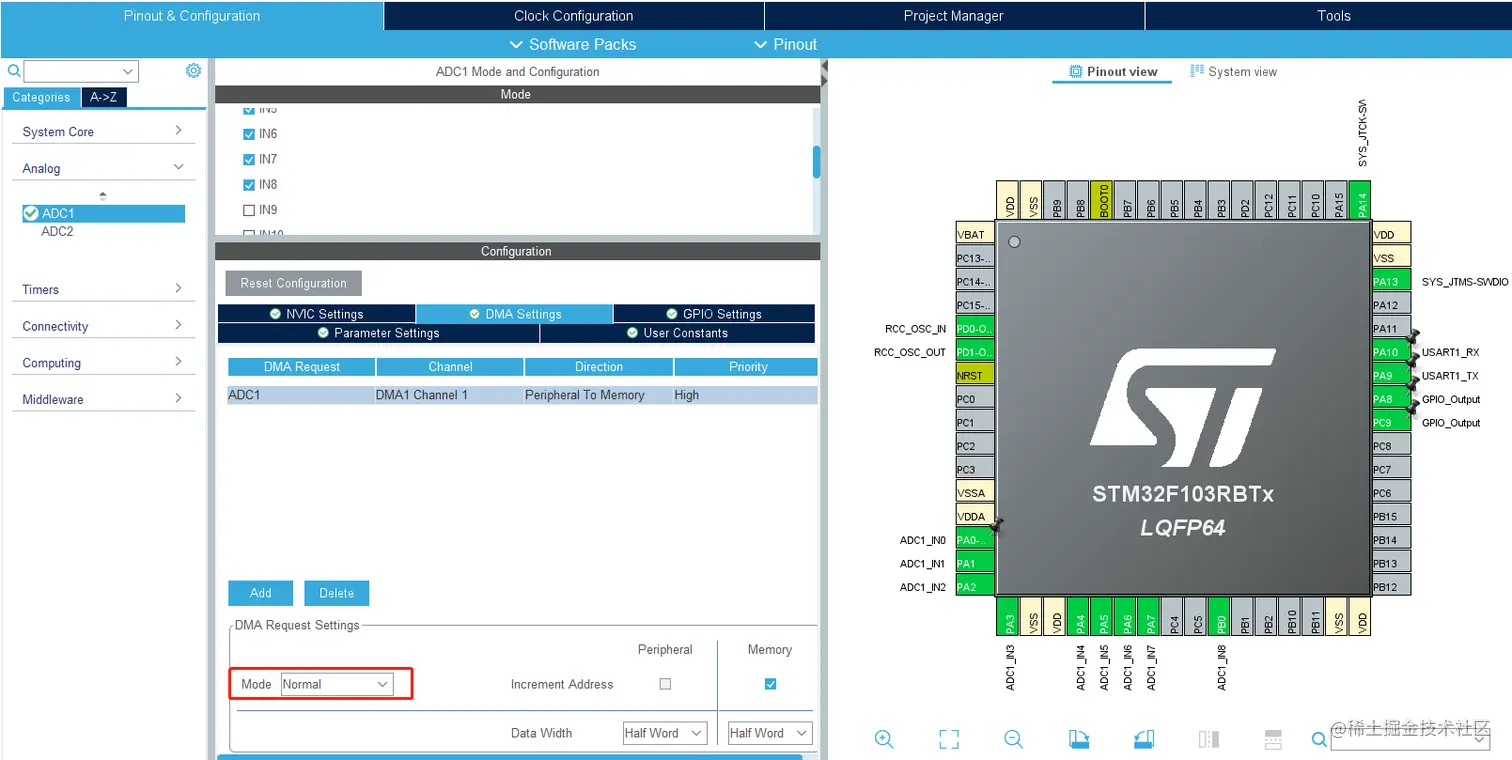Screen dimensions: 1512x760
Task: Switch to Project Manager tab
Action: pyautogui.click(x=954, y=15)
